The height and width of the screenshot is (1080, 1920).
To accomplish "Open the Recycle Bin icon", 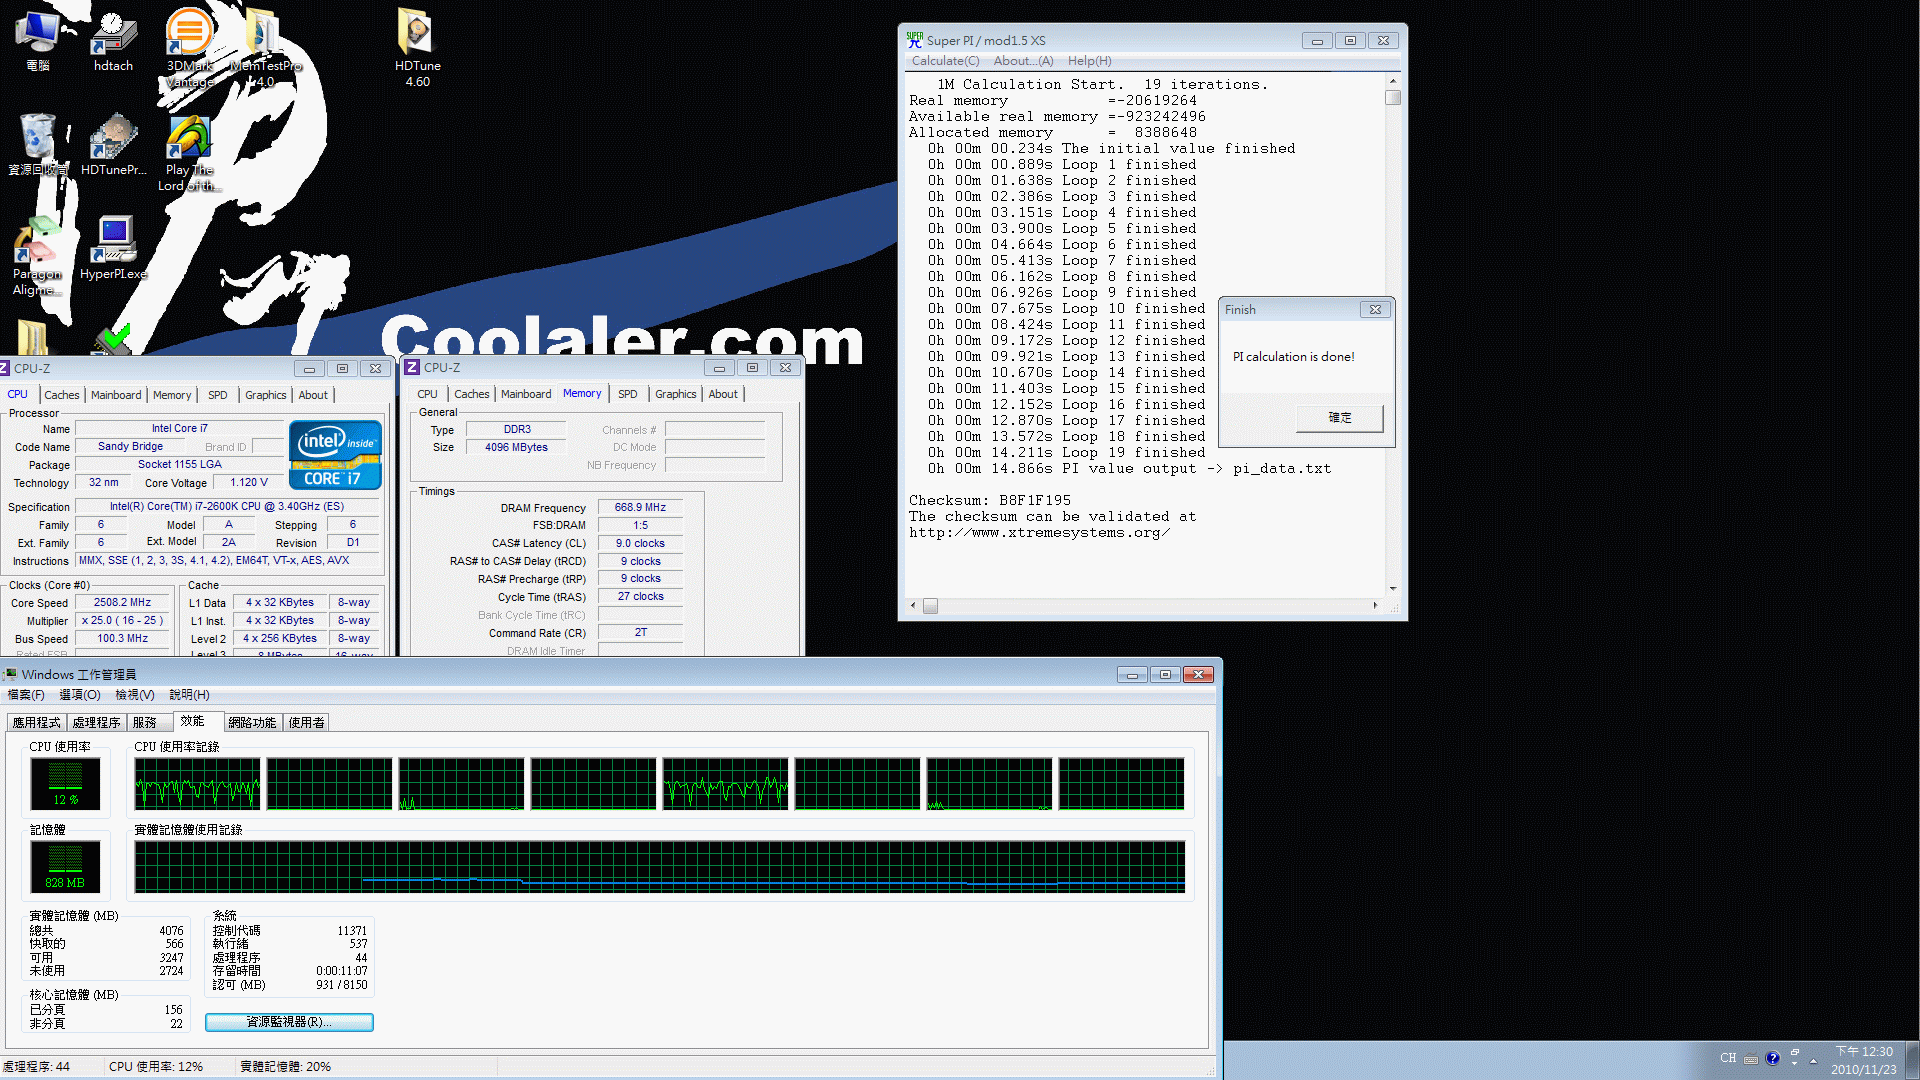I will coord(38,144).
